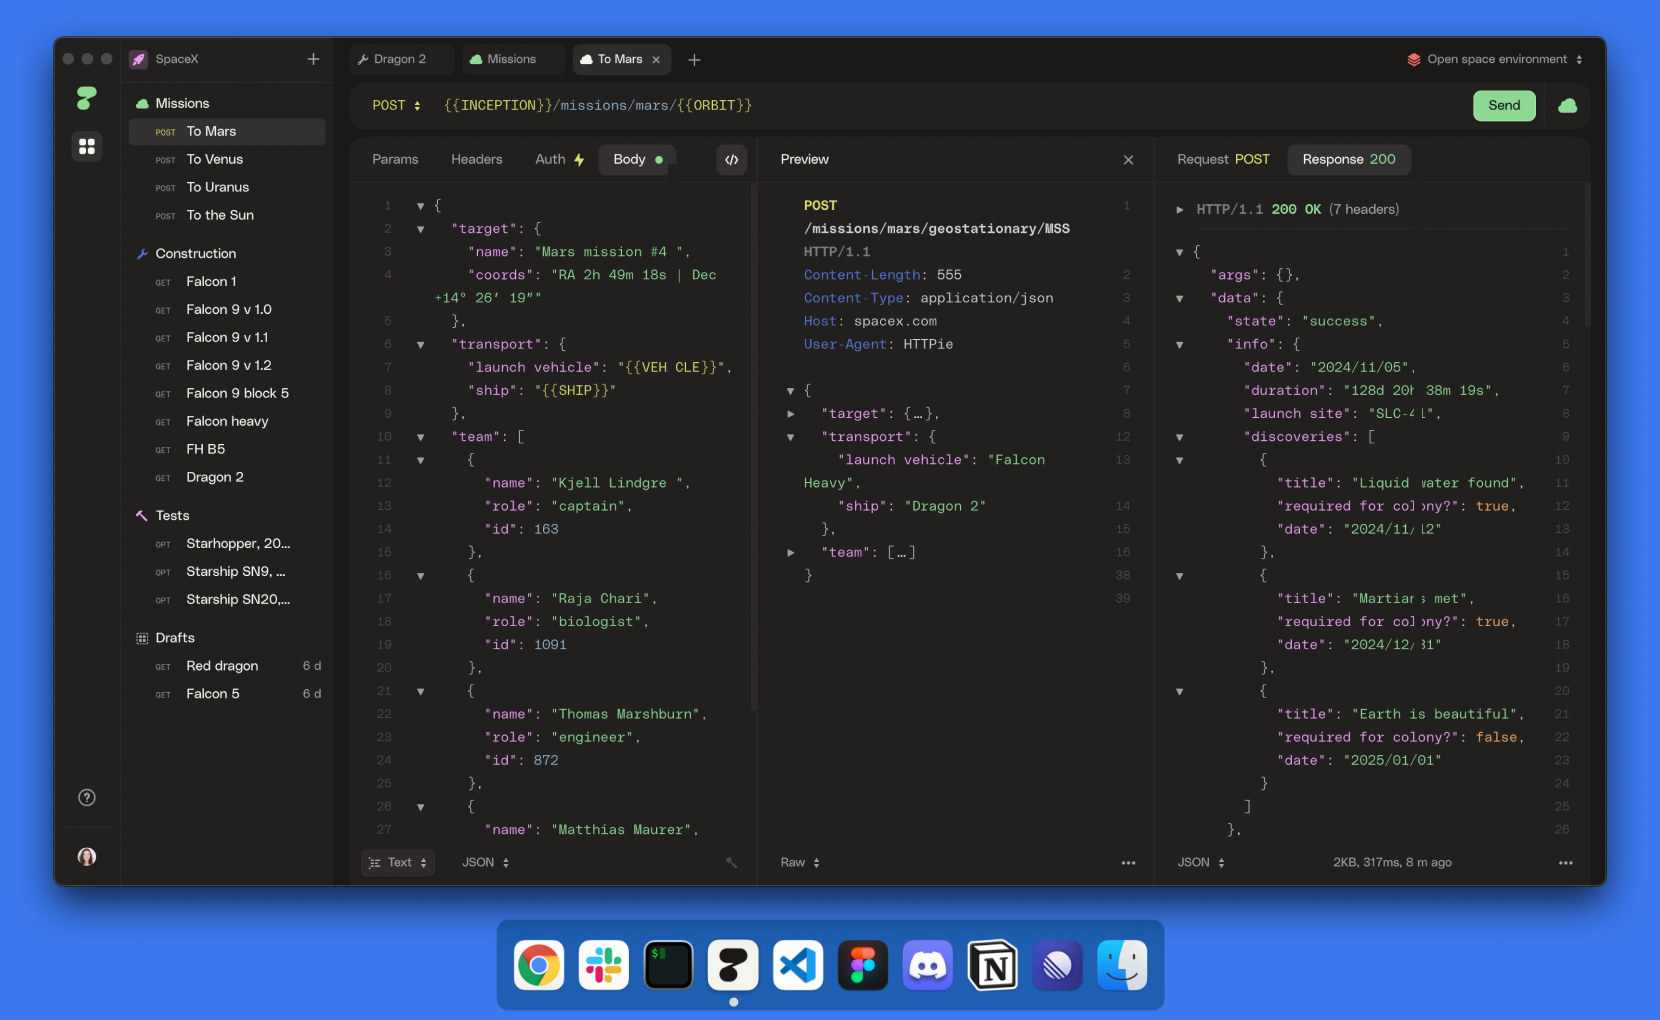
Task: Collapse the "transport" object in body editor
Action: 421,345
